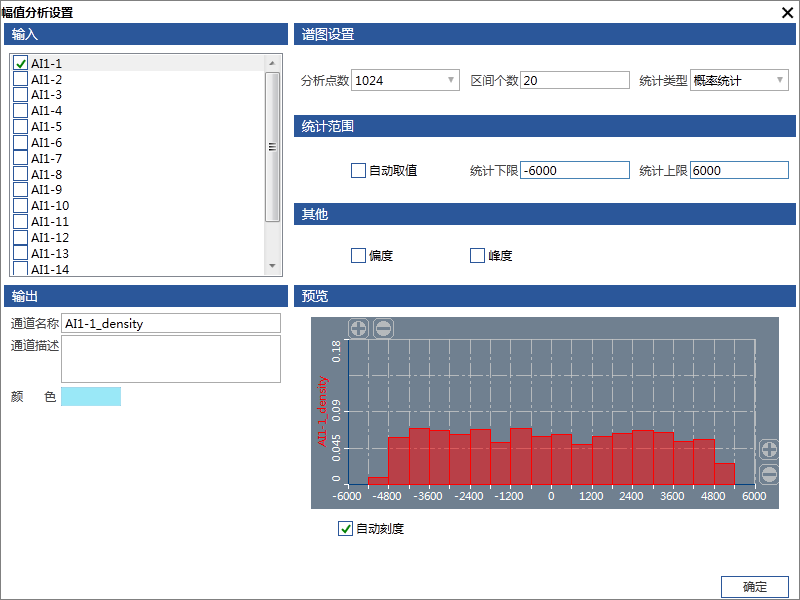Check the AI1-5 channel checkbox
The width and height of the screenshot is (800, 600).
(20, 127)
